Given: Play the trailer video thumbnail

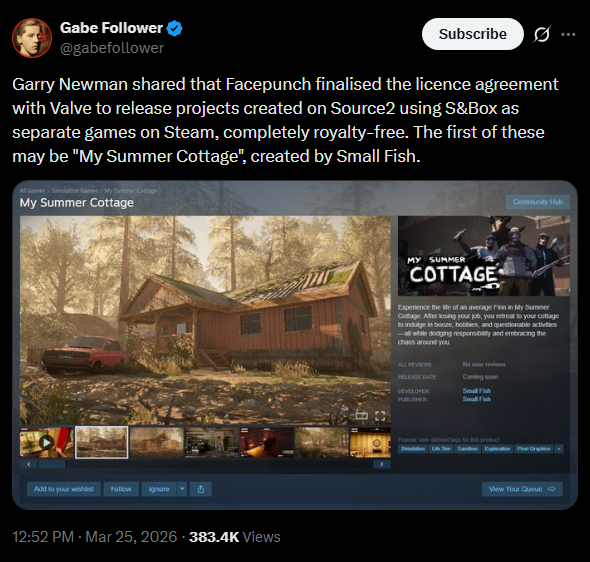Looking at the screenshot, I should [47, 442].
